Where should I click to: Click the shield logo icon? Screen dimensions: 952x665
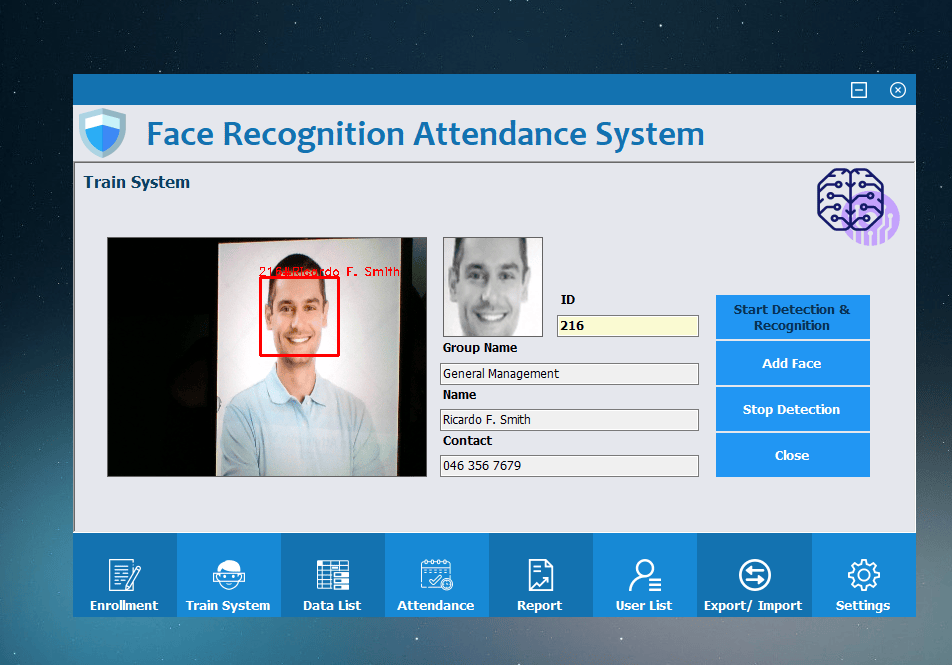103,132
